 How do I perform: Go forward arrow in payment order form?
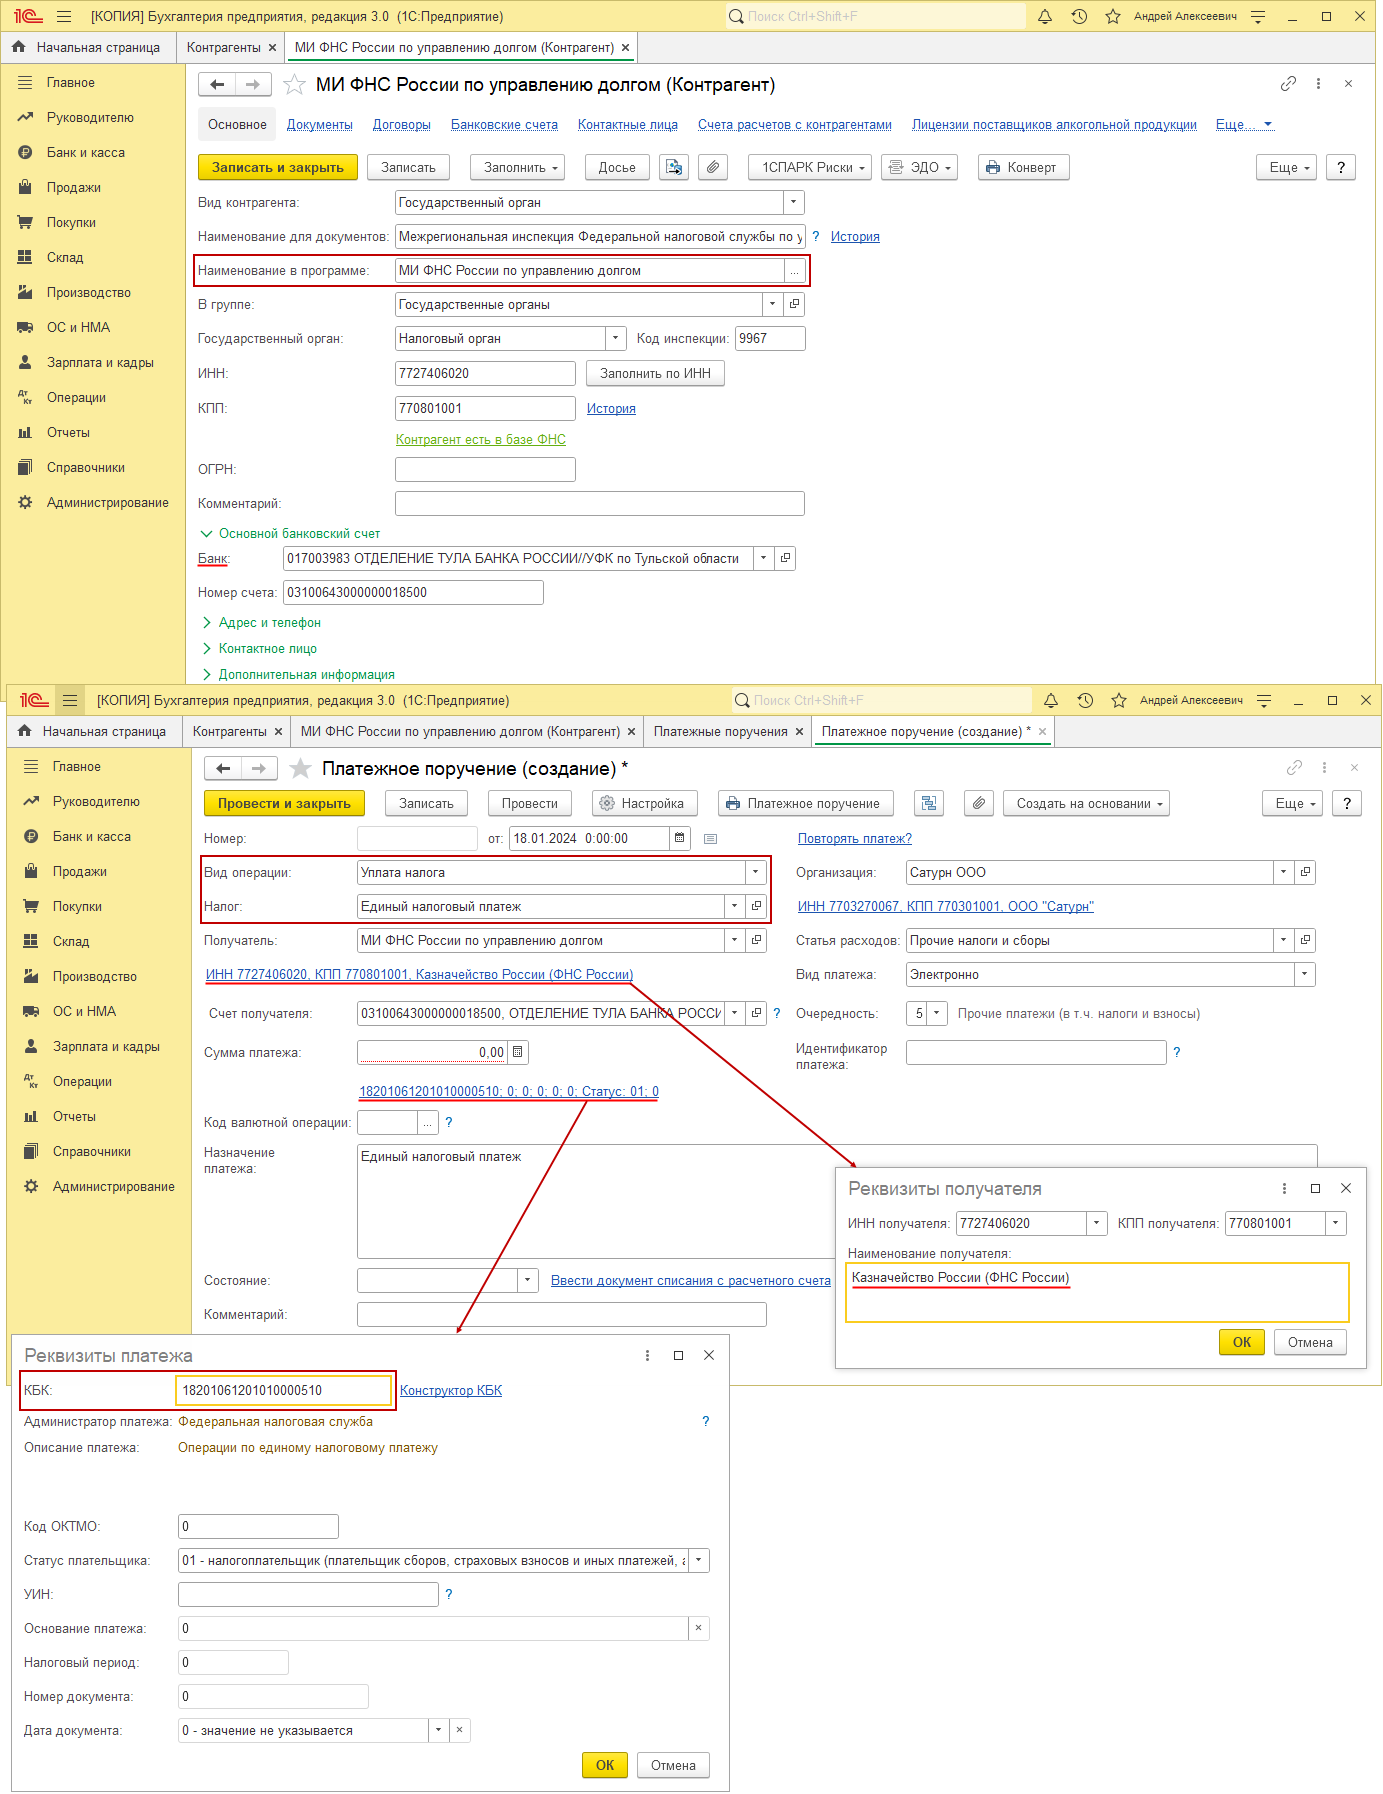[x=259, y=769]
